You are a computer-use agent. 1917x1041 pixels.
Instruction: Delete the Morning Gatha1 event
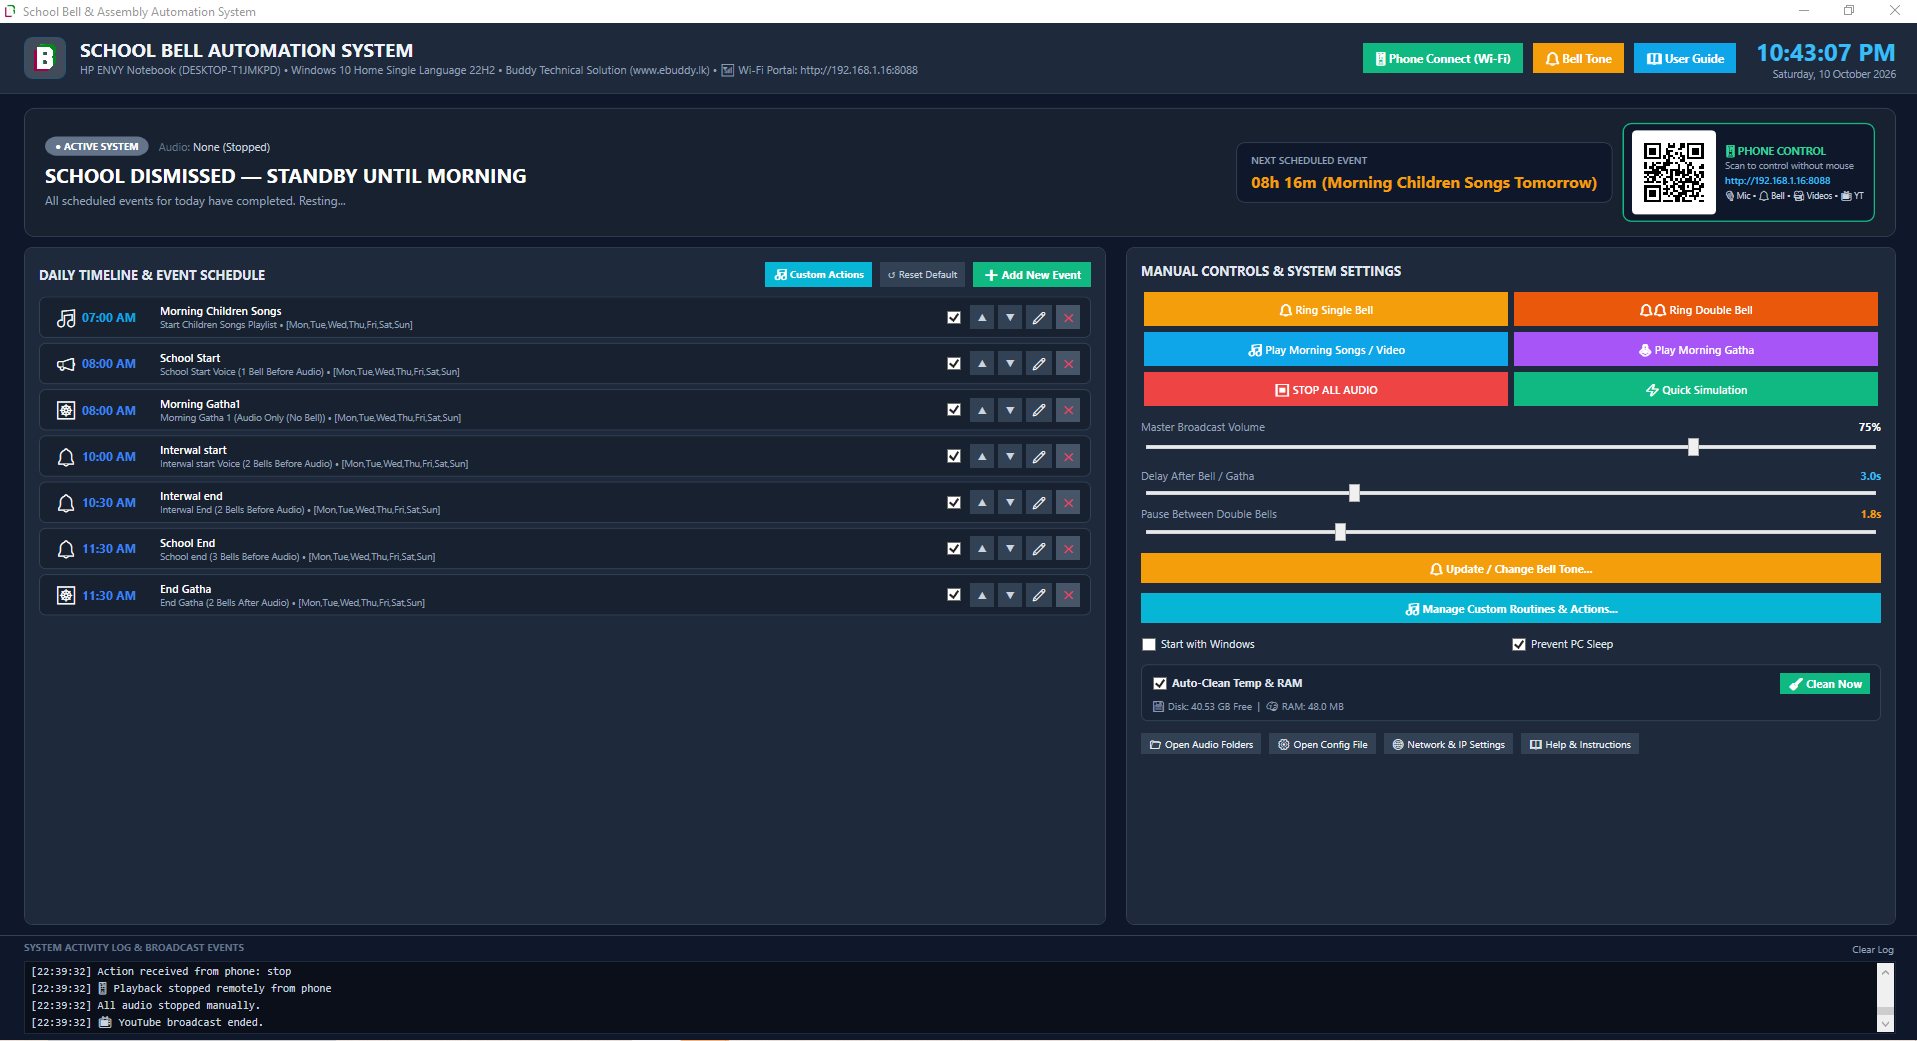(x=1068, y=410)
